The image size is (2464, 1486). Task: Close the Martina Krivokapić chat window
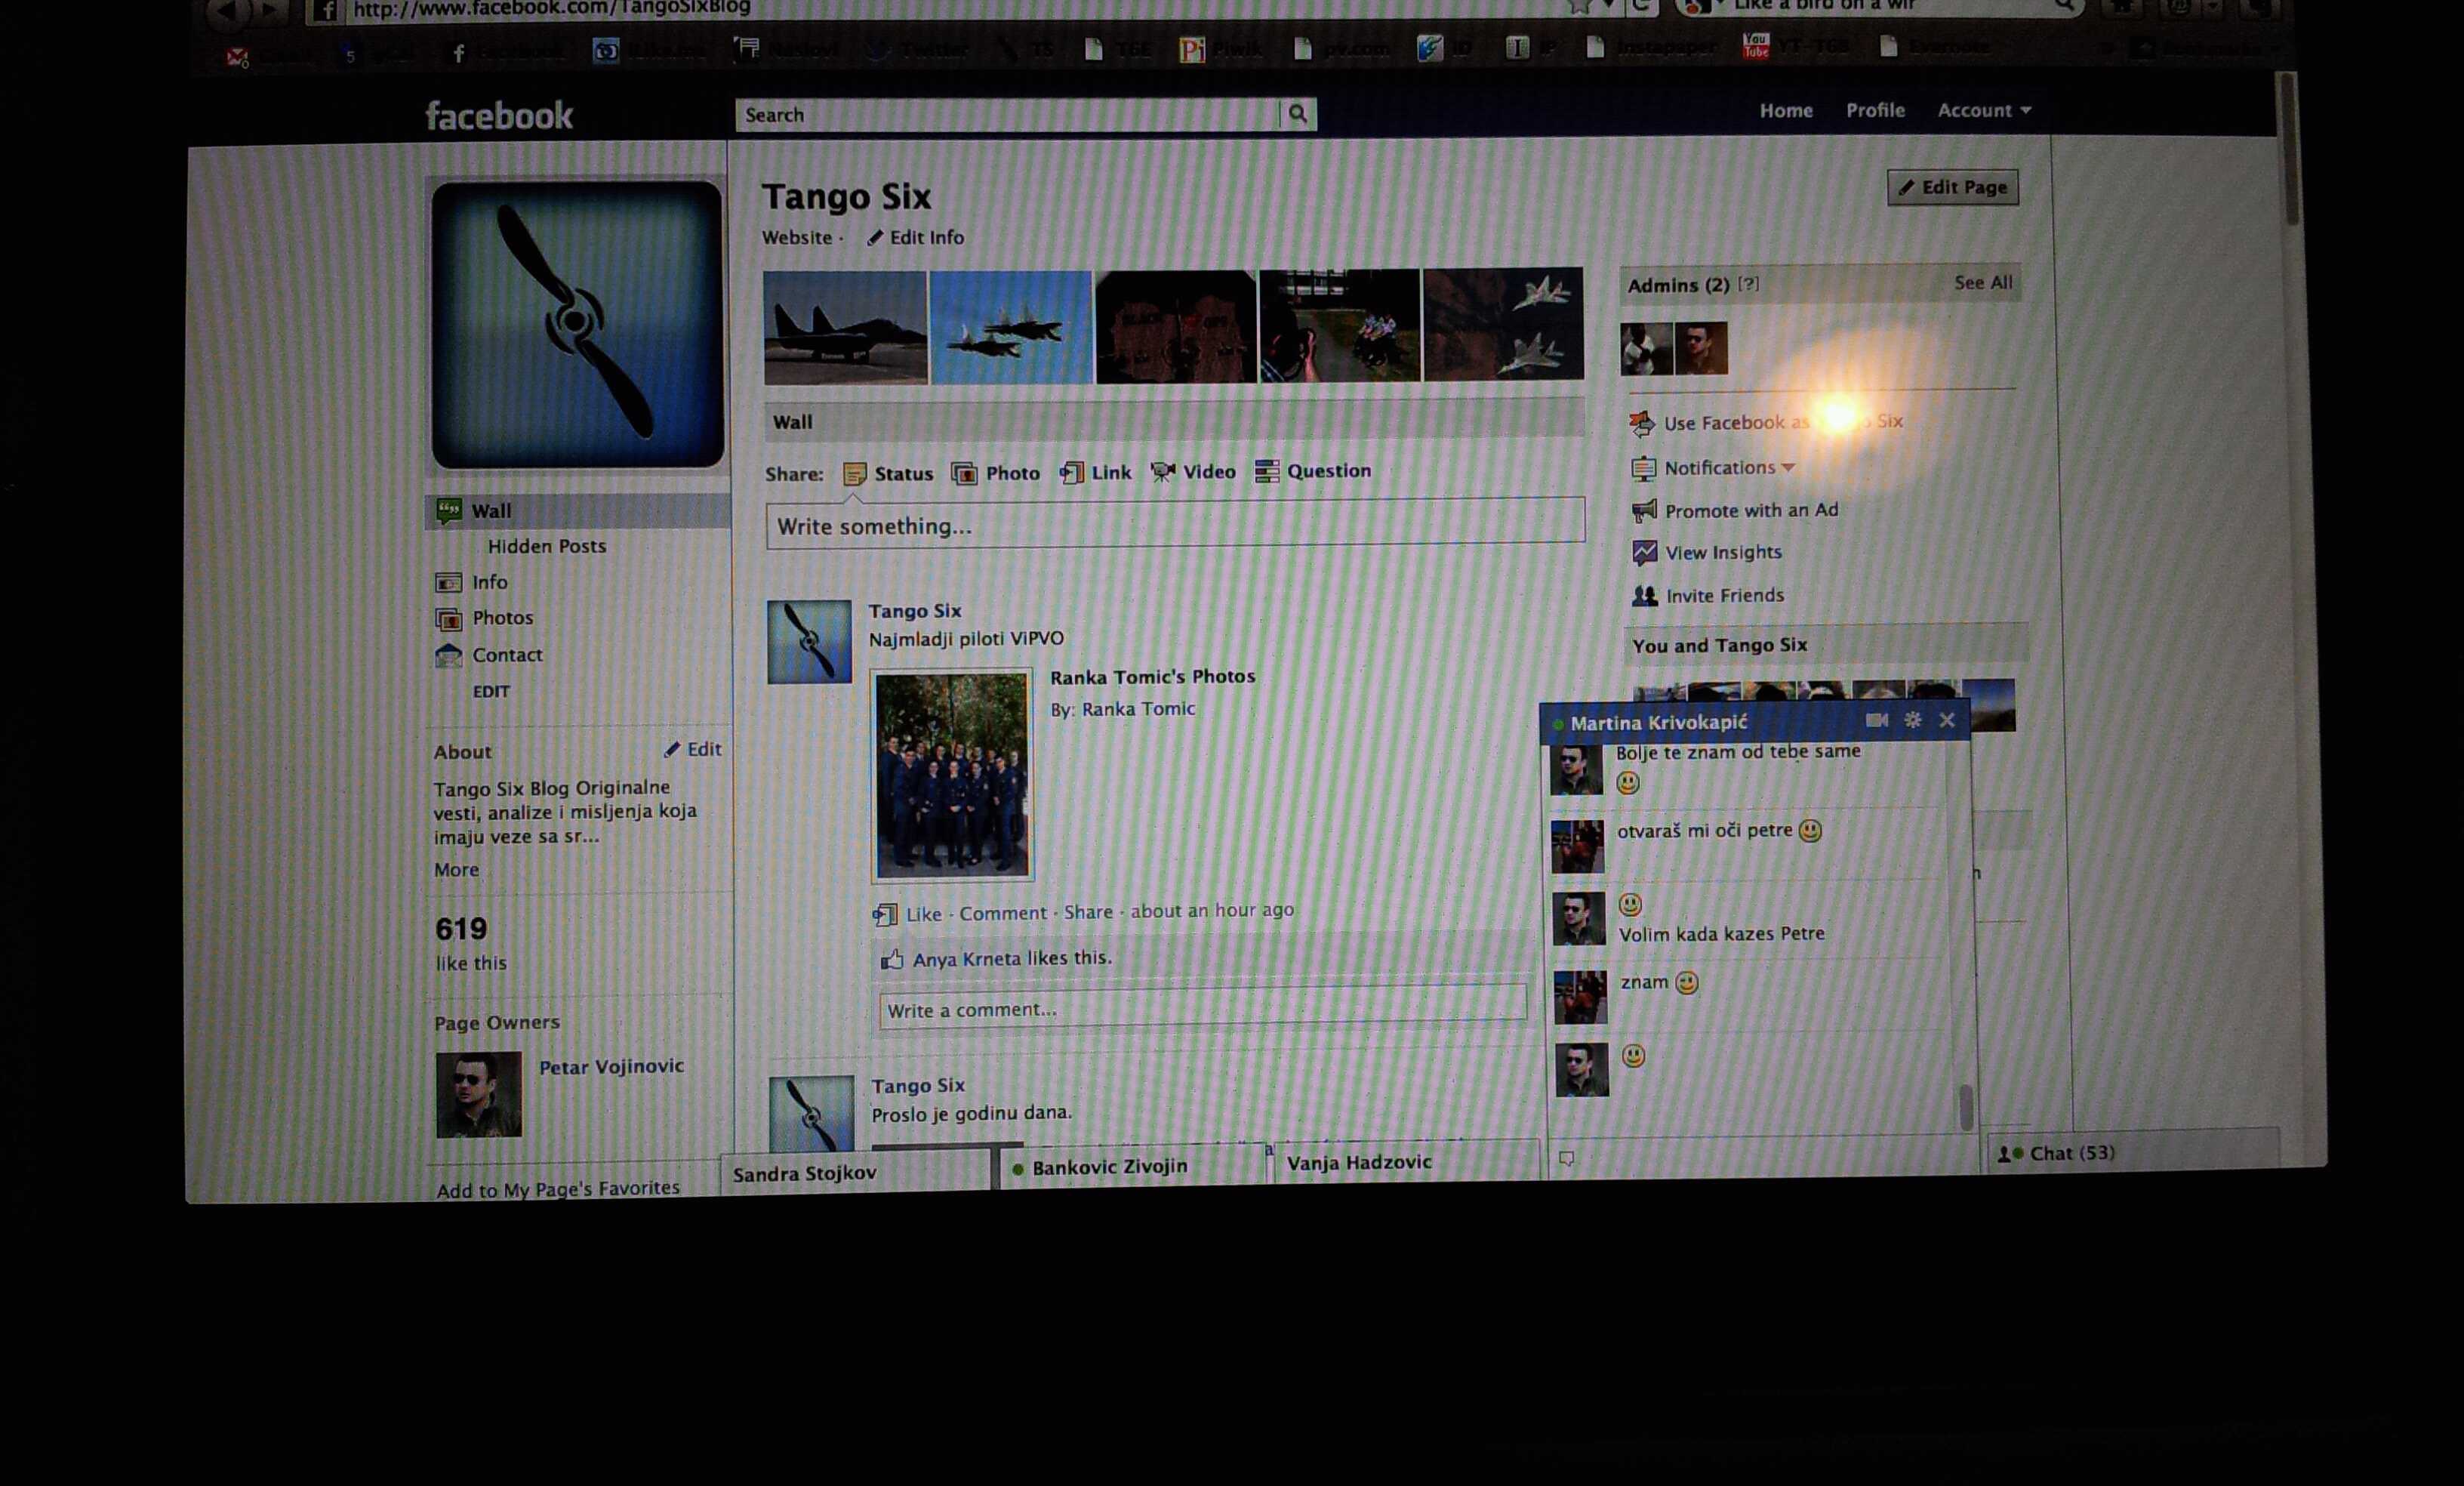click(x=1946, y=720)
